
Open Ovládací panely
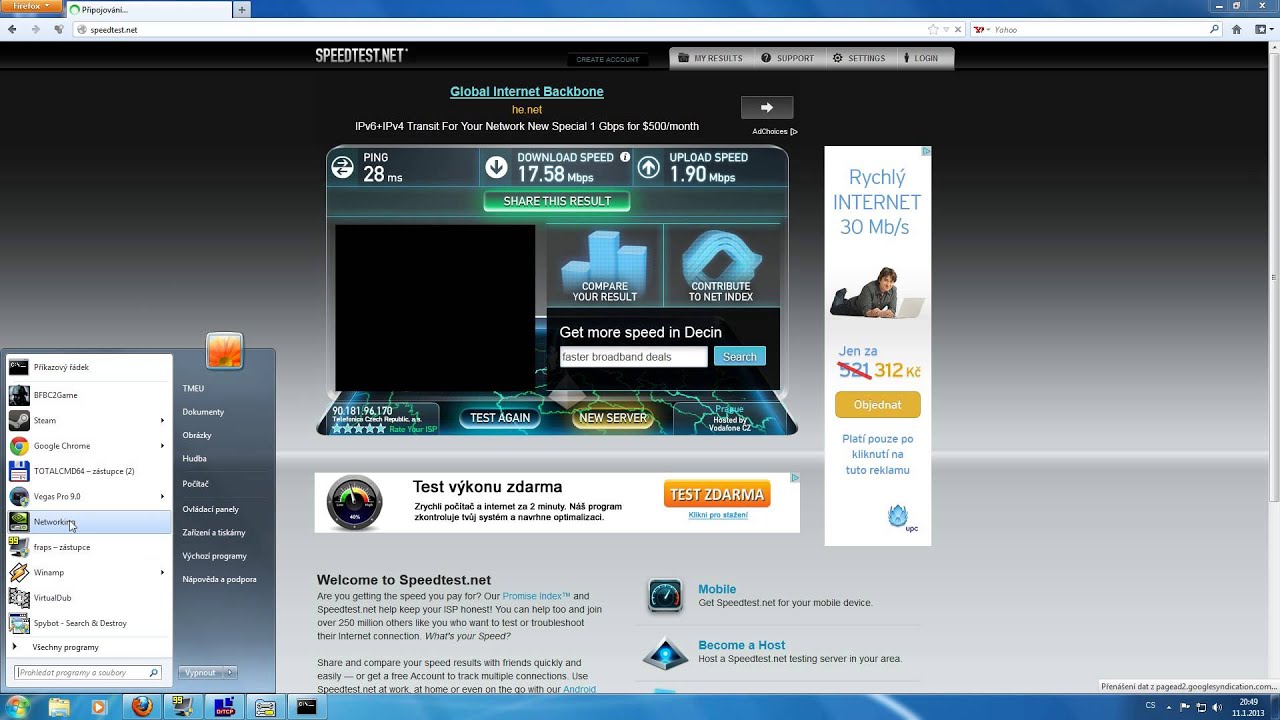point(210,509)
